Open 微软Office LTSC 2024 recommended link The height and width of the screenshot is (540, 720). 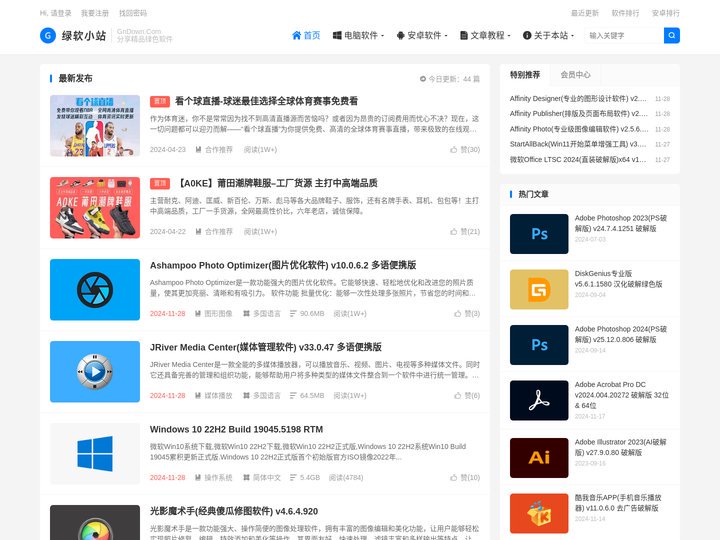pos(578,160)
